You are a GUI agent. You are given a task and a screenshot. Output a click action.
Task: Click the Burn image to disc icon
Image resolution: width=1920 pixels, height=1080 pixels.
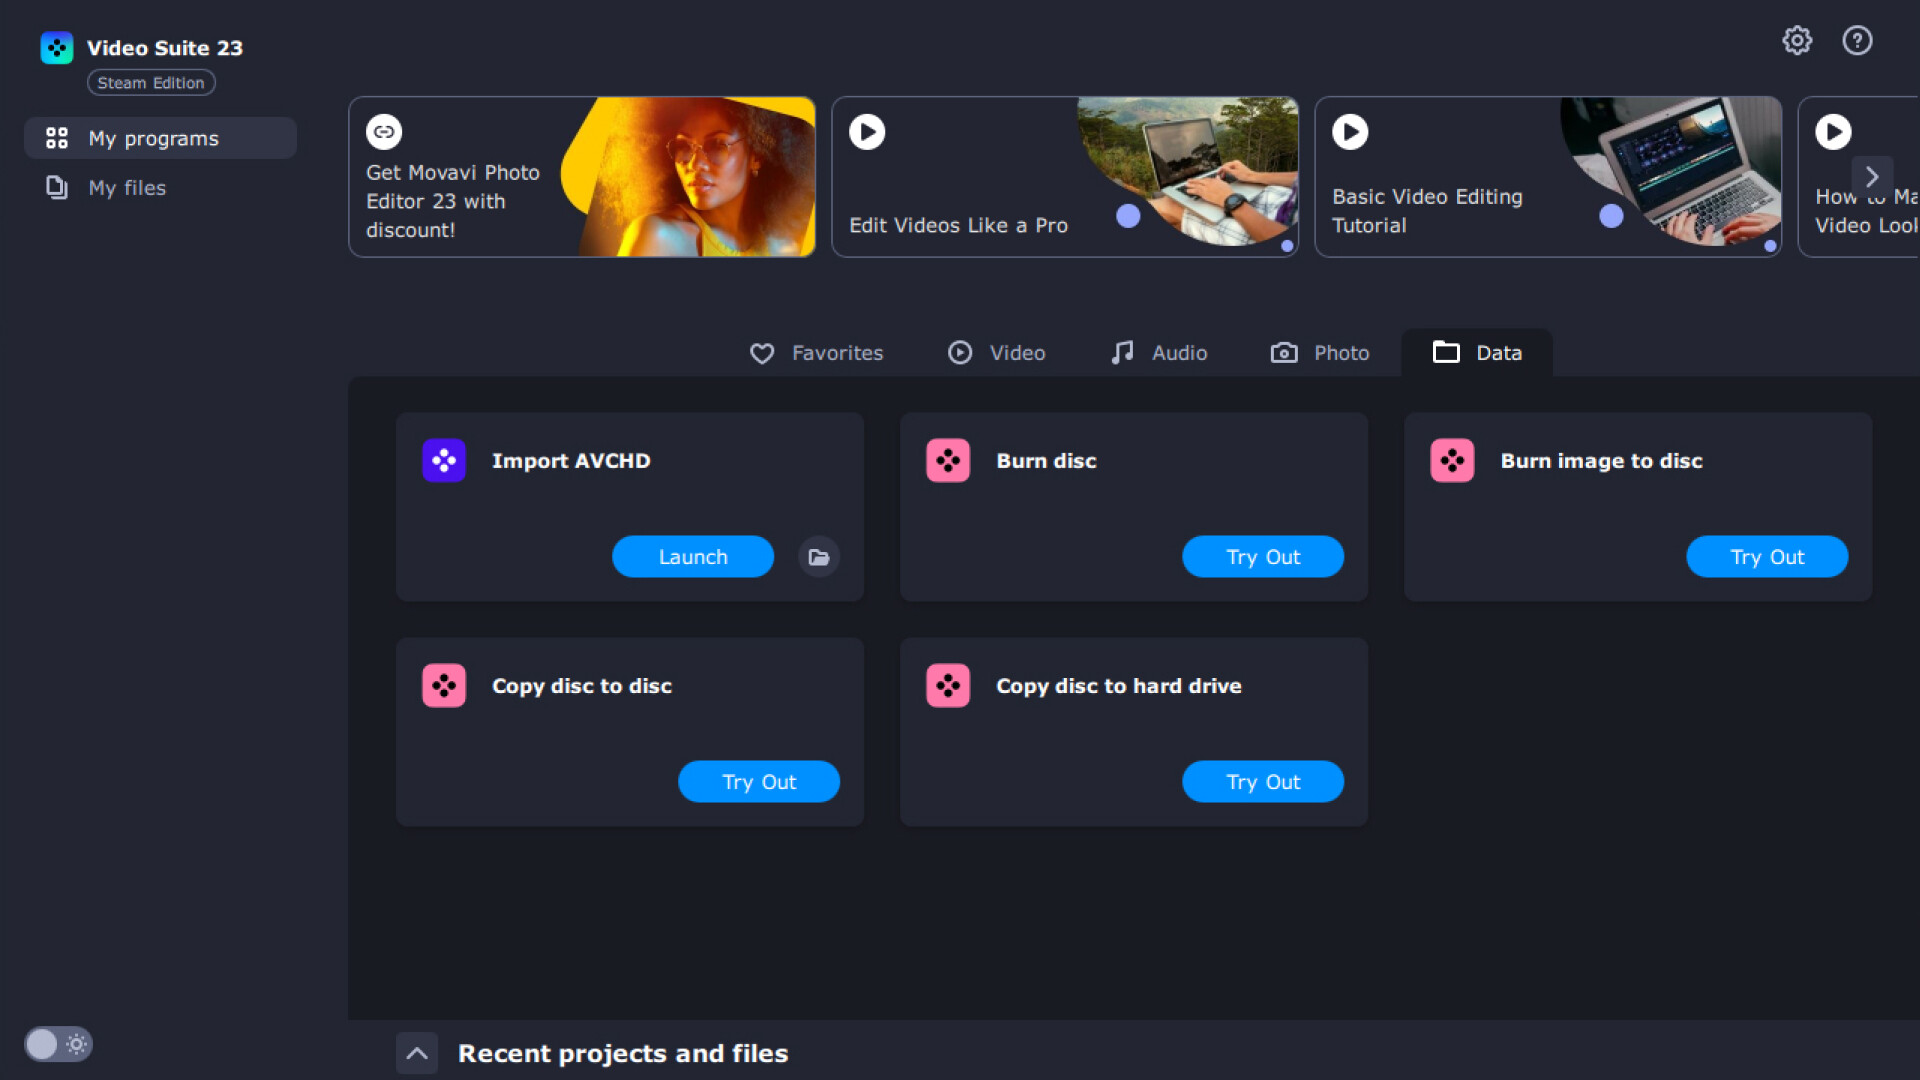[x=1453, y=460]
